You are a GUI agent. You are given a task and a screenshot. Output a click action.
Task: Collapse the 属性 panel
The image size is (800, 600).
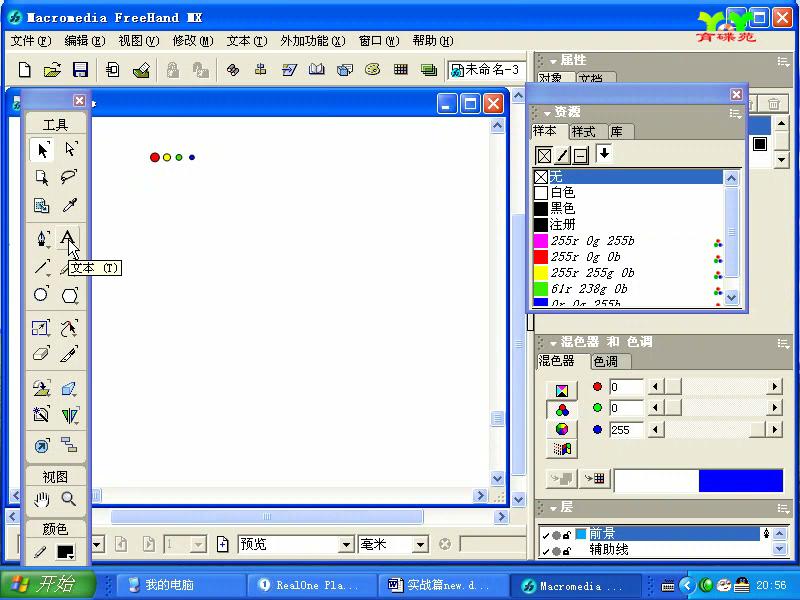click(553, 61)
